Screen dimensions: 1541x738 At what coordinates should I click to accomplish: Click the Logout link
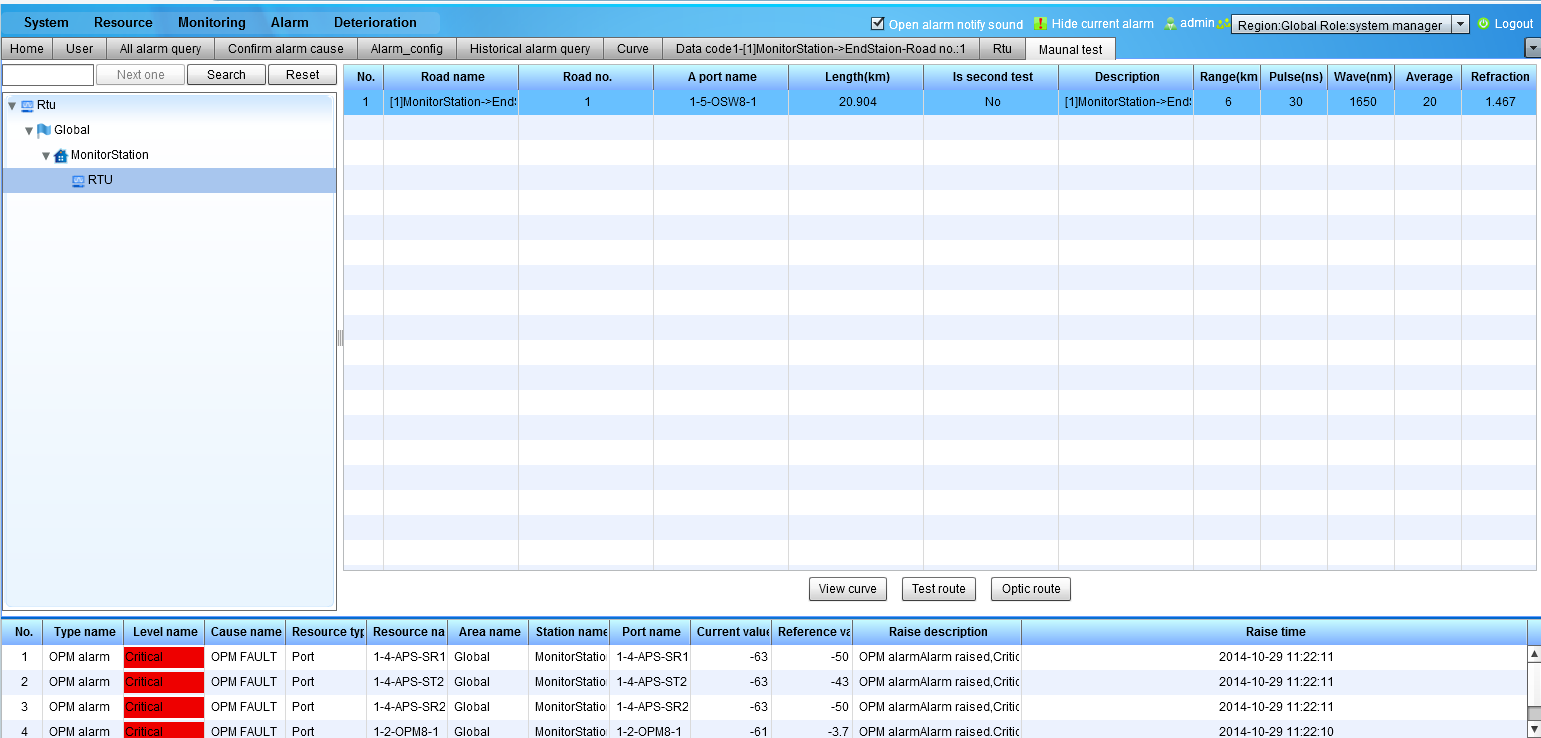point(1514,24)
